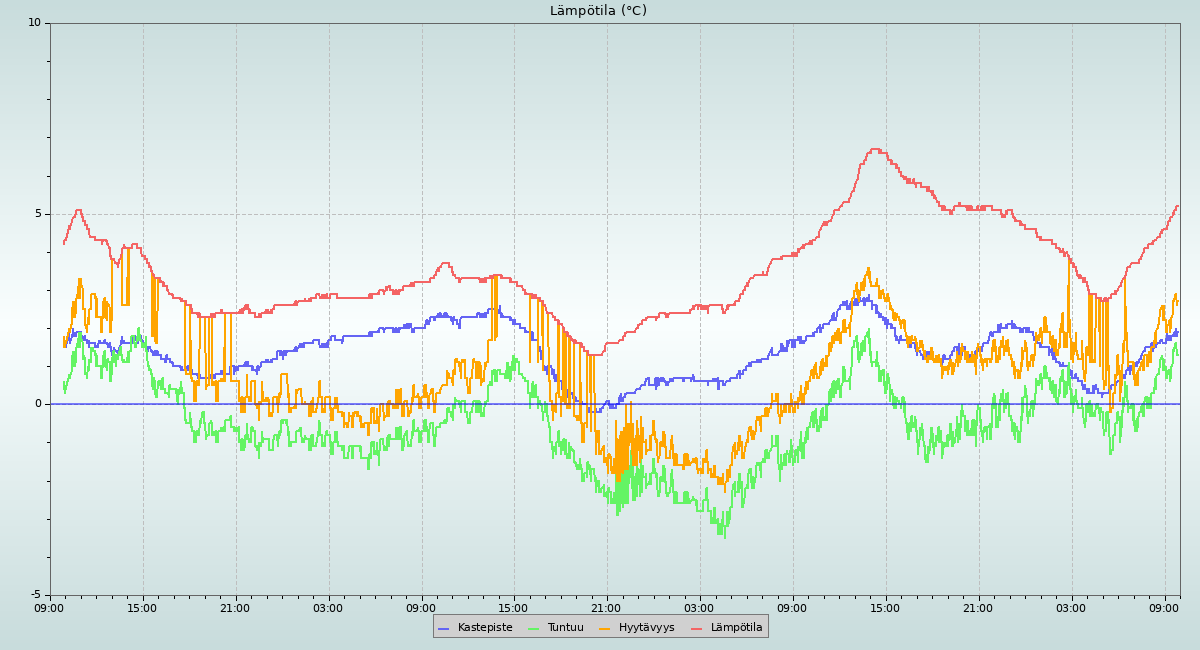Click the y-axis label 5
The width and height of the screenshot is (1200, 650).
point(38,213)
